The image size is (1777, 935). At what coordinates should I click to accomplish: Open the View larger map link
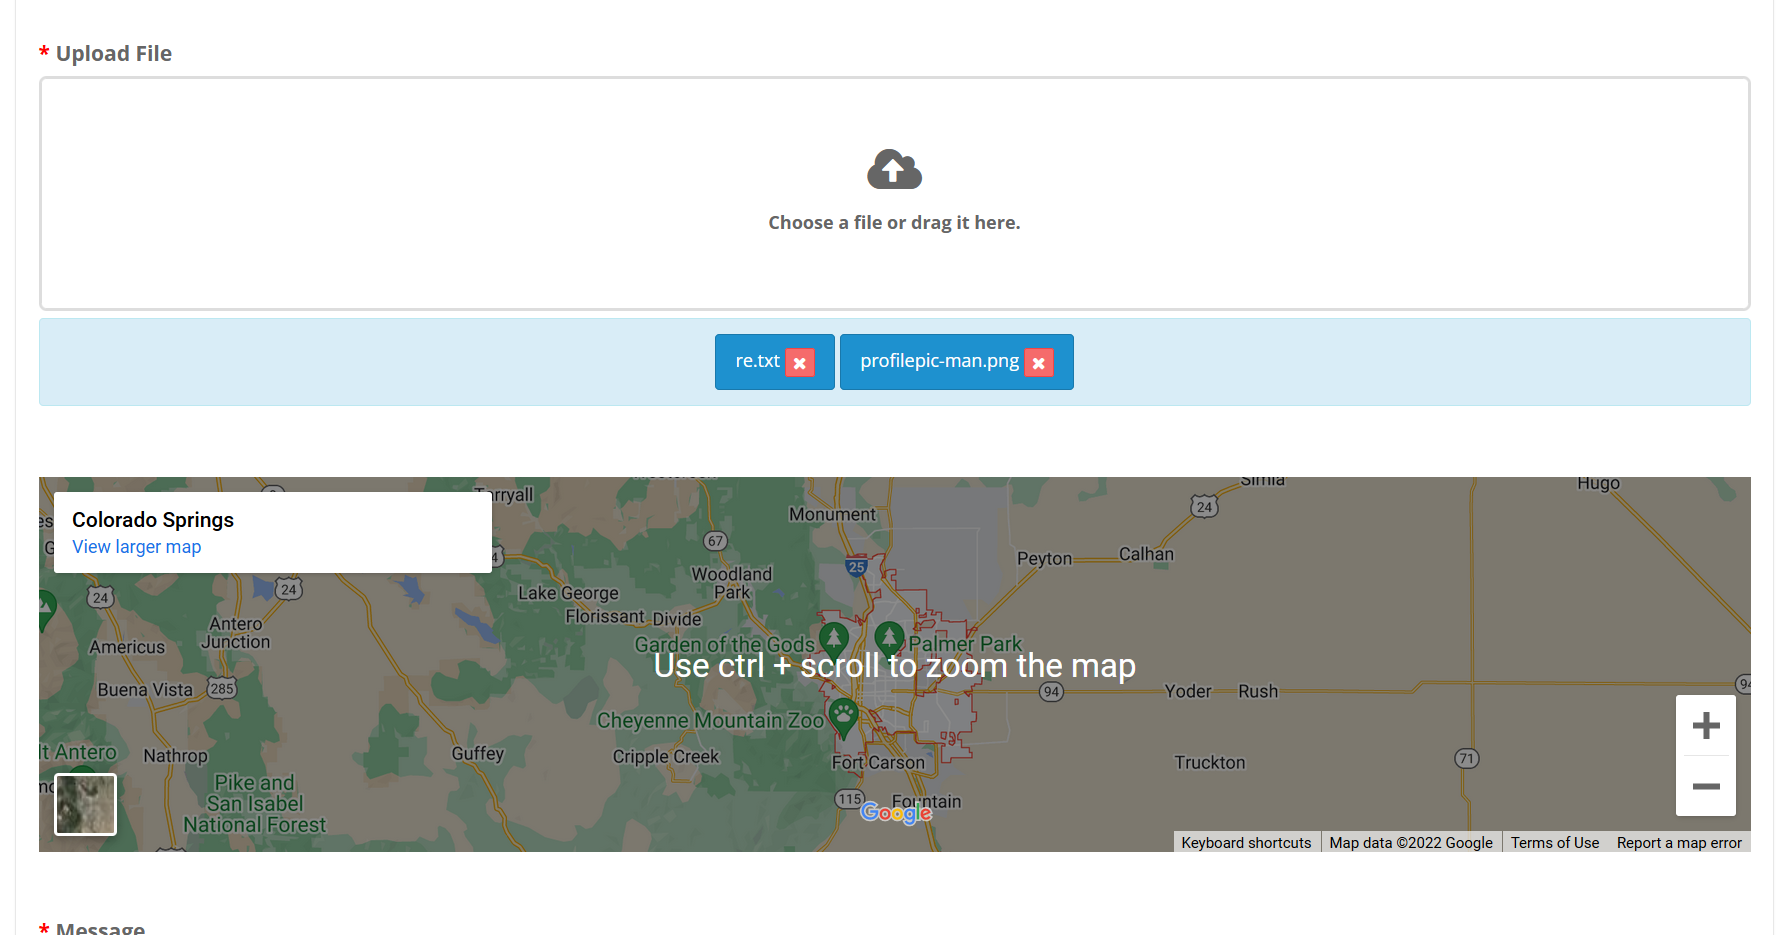pos(136,547)
